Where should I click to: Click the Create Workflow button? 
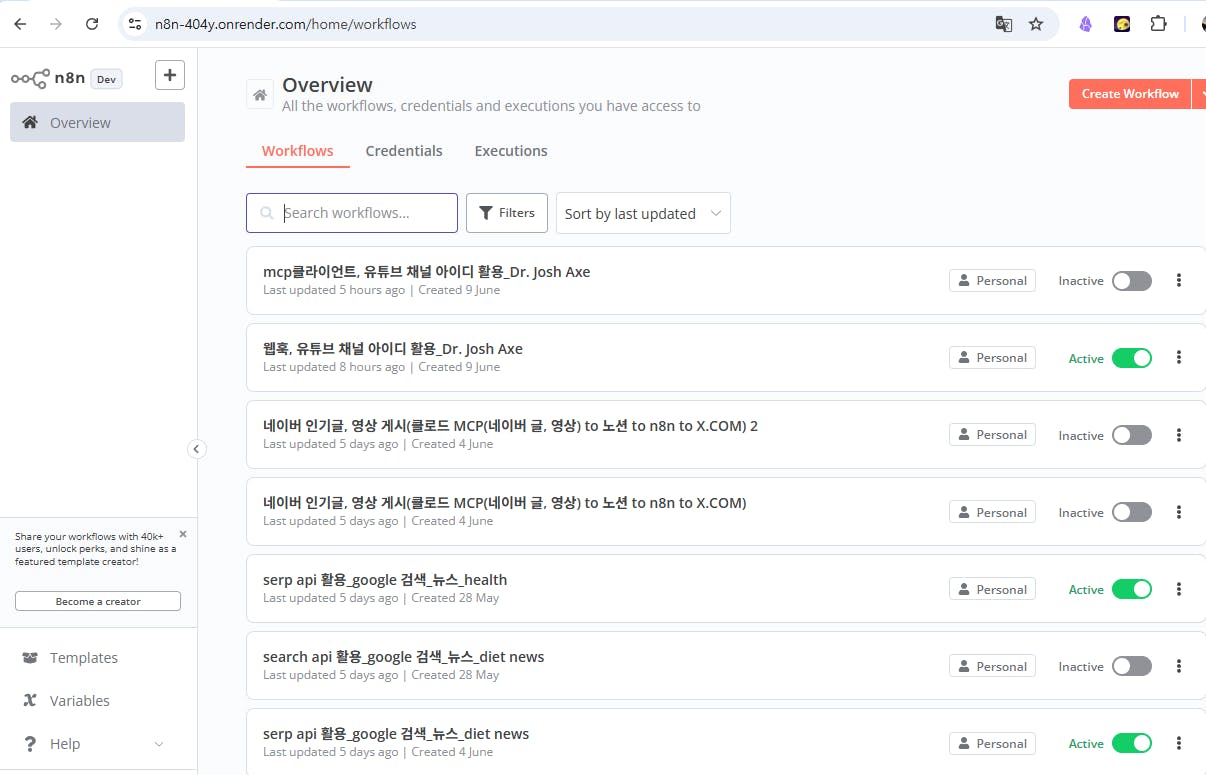point(1130,94)
